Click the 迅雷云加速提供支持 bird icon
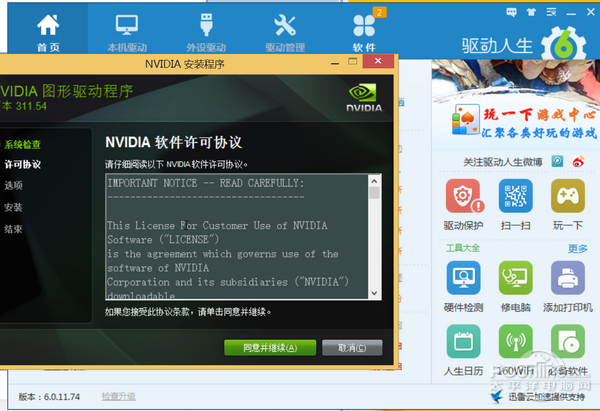 (497, 396)
